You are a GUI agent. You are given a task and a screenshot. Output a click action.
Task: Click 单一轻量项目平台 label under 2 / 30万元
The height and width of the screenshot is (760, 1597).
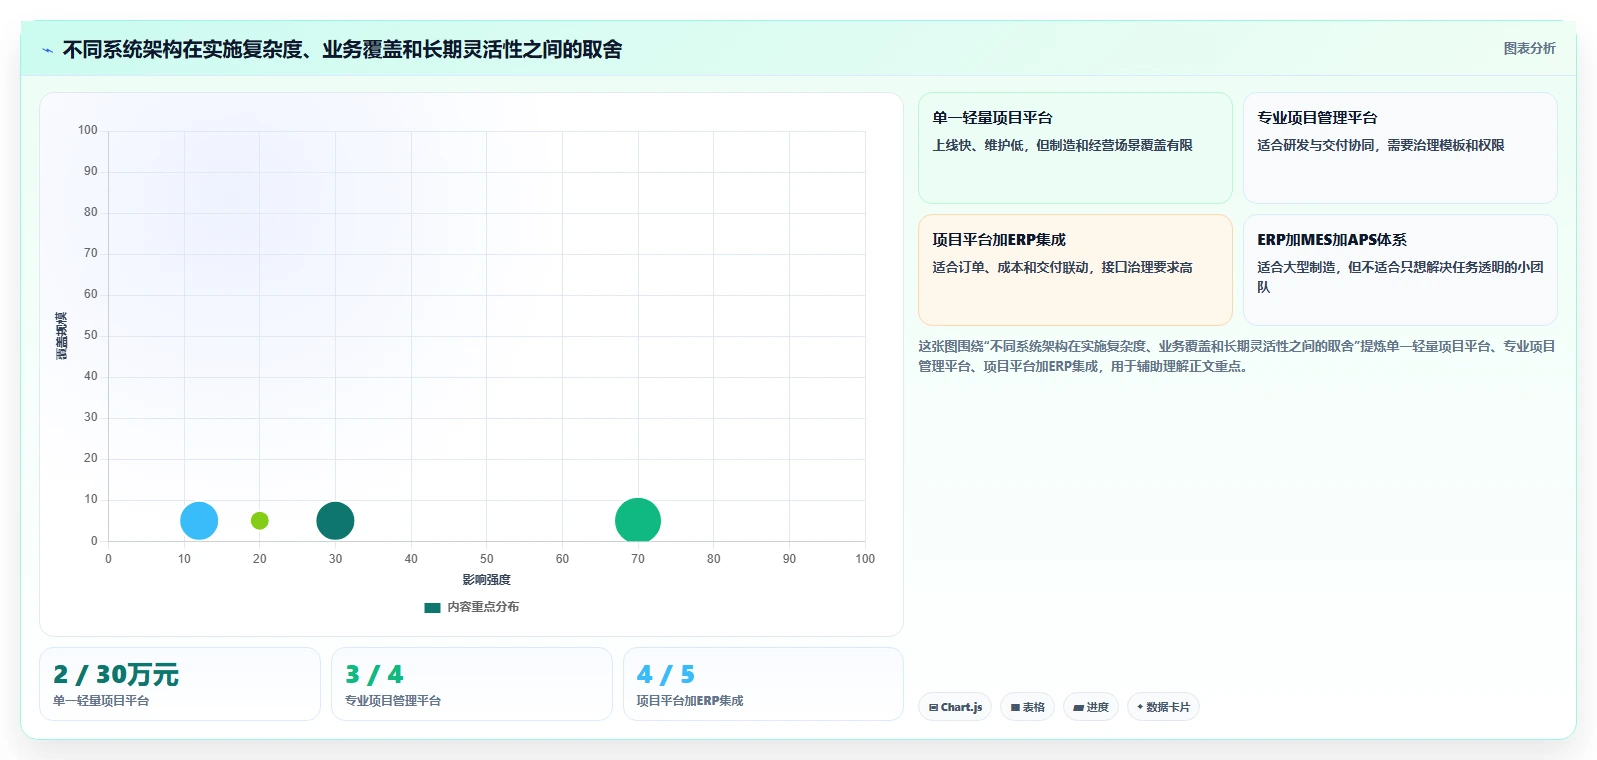click(x=101, y=701)
